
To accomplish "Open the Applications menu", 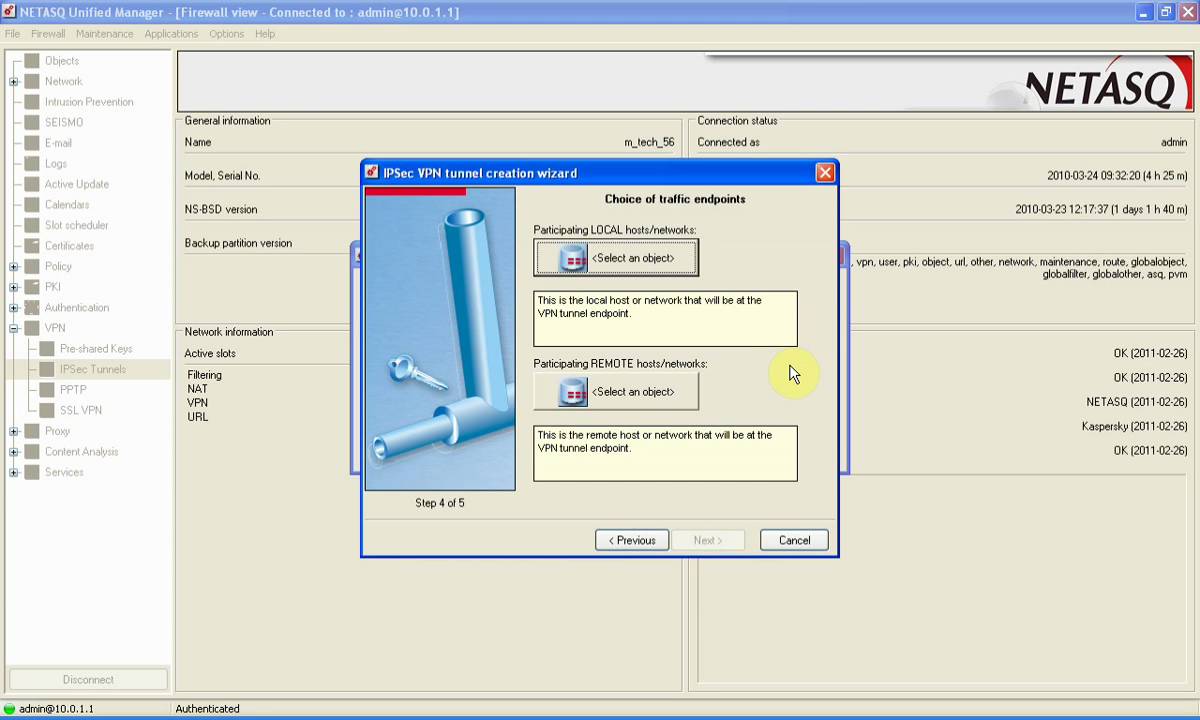I will tap(171, 34).
